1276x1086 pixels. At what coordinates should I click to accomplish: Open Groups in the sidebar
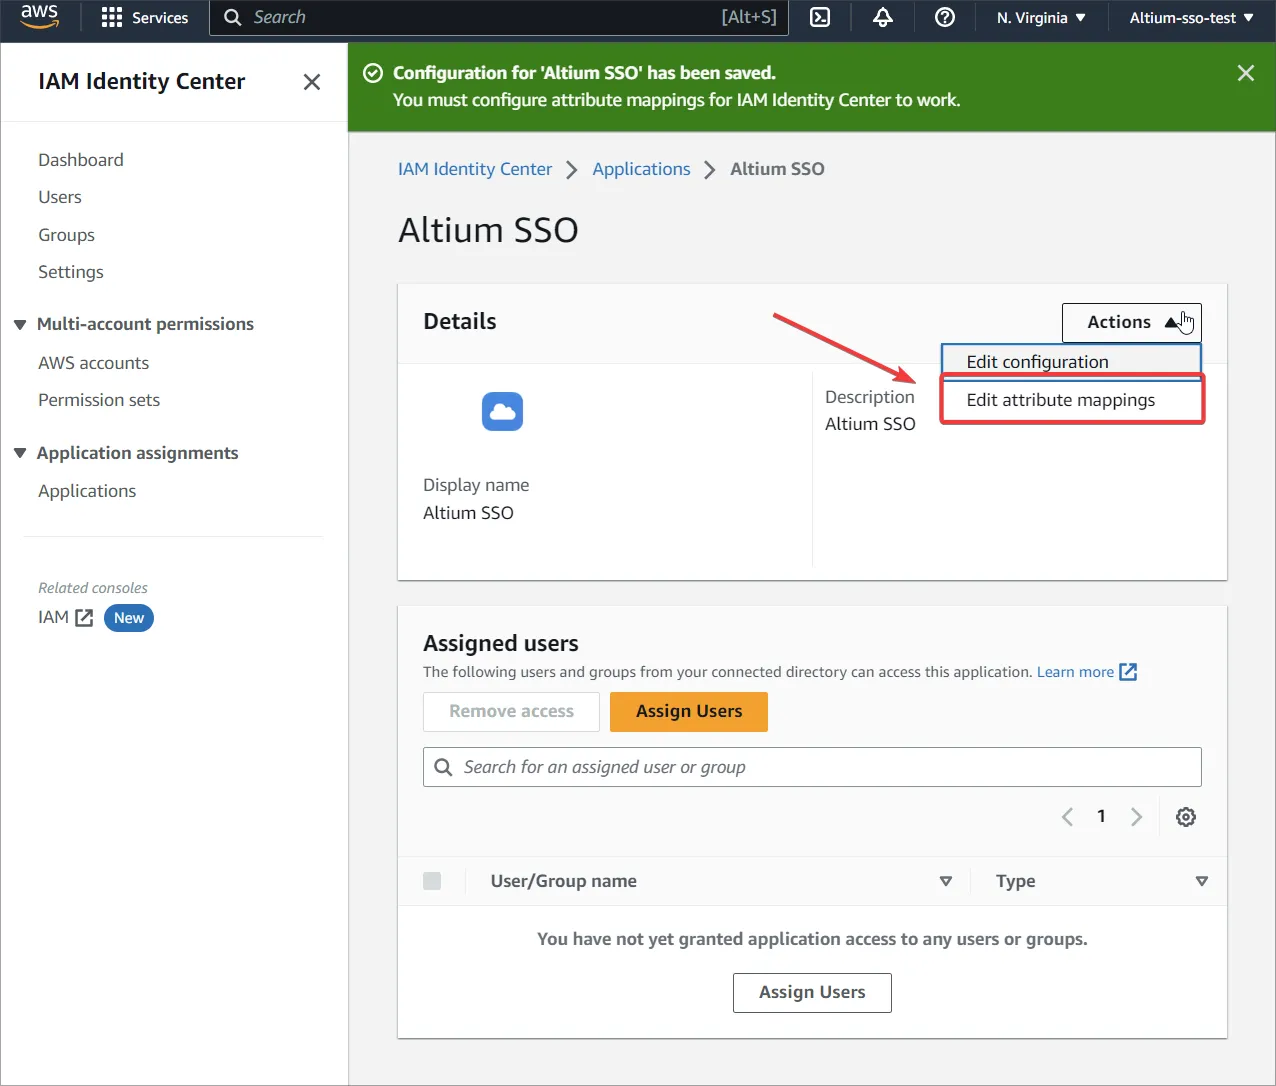point(66,235)
